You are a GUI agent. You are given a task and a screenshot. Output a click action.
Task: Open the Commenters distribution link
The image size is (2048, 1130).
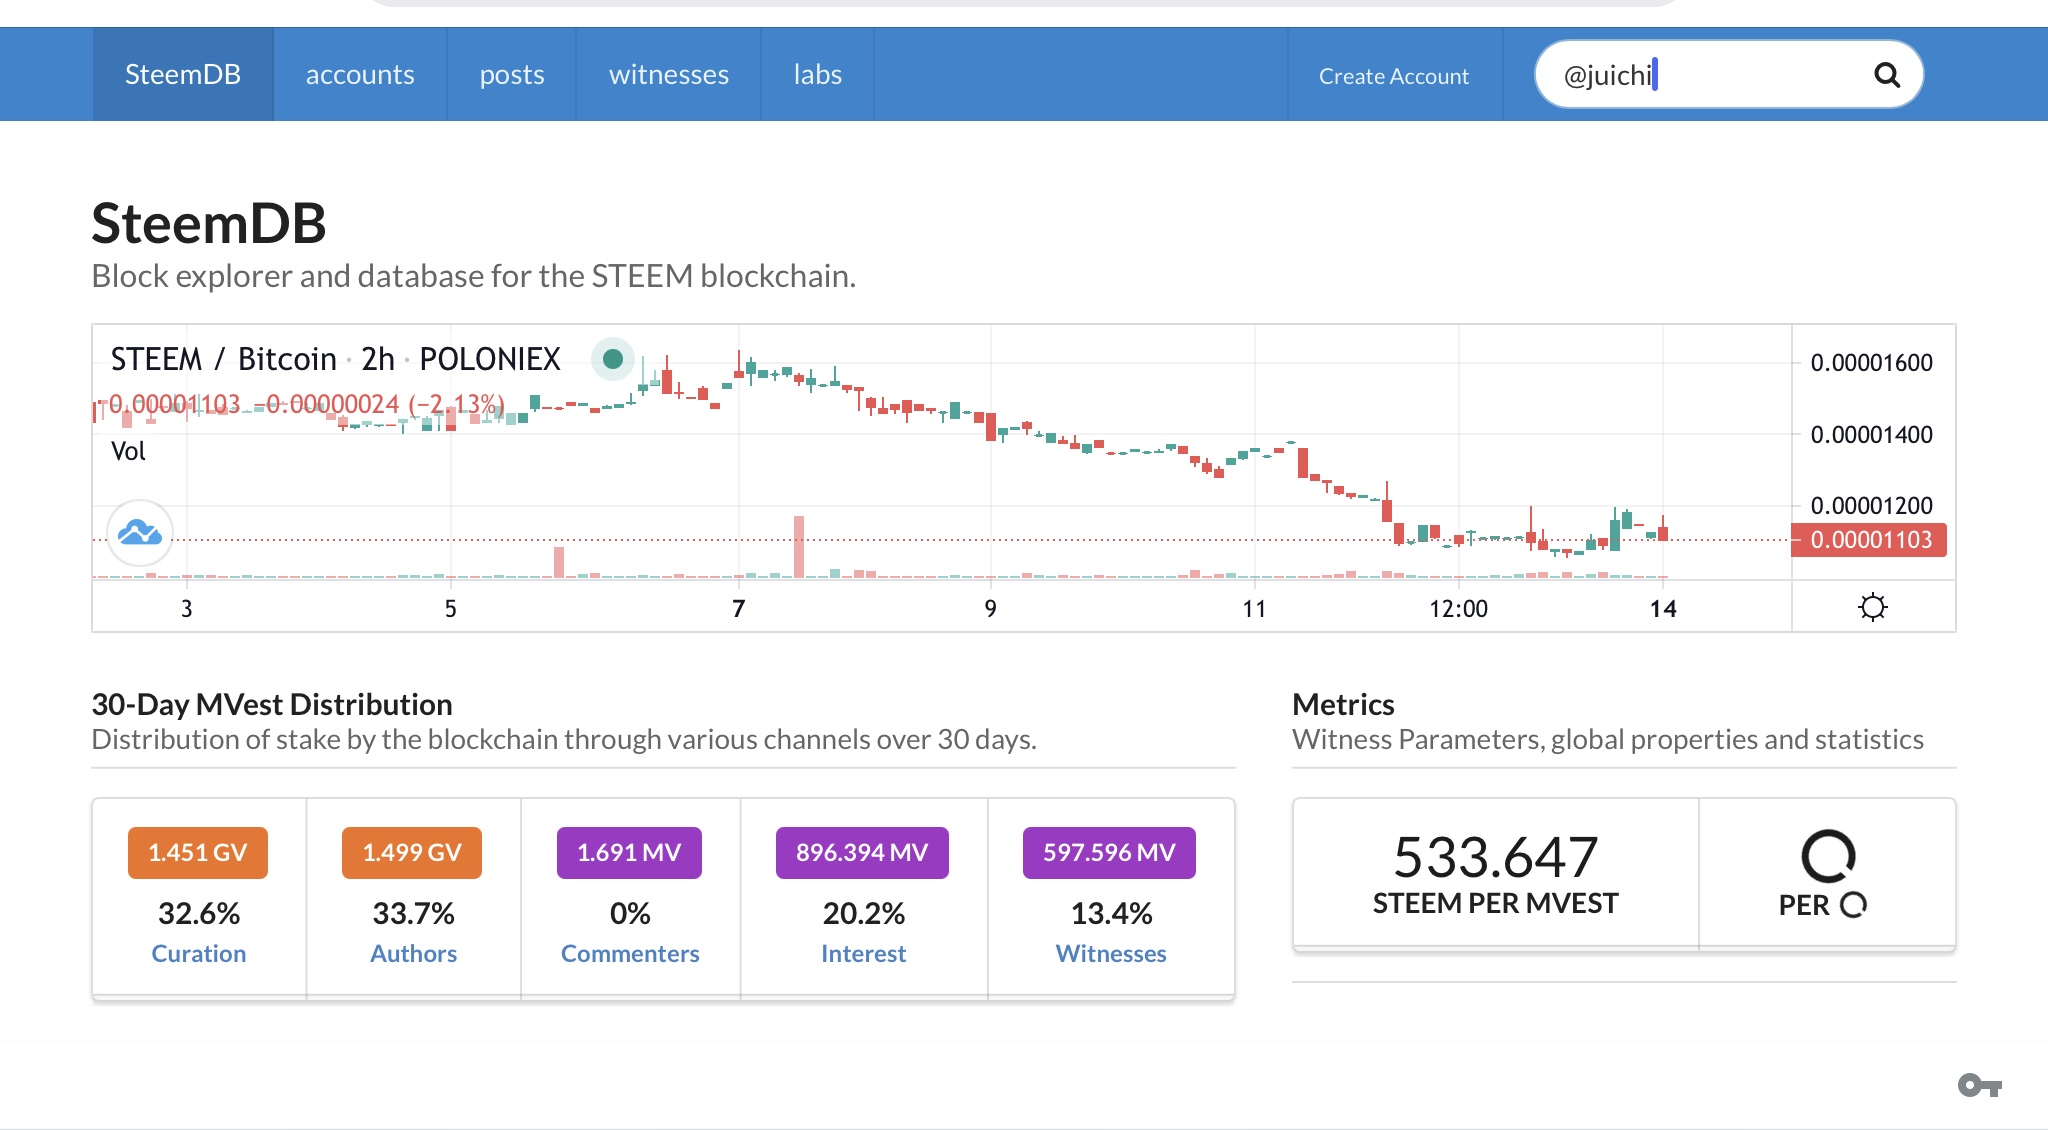pyautogui.click(x=630, y=953)
